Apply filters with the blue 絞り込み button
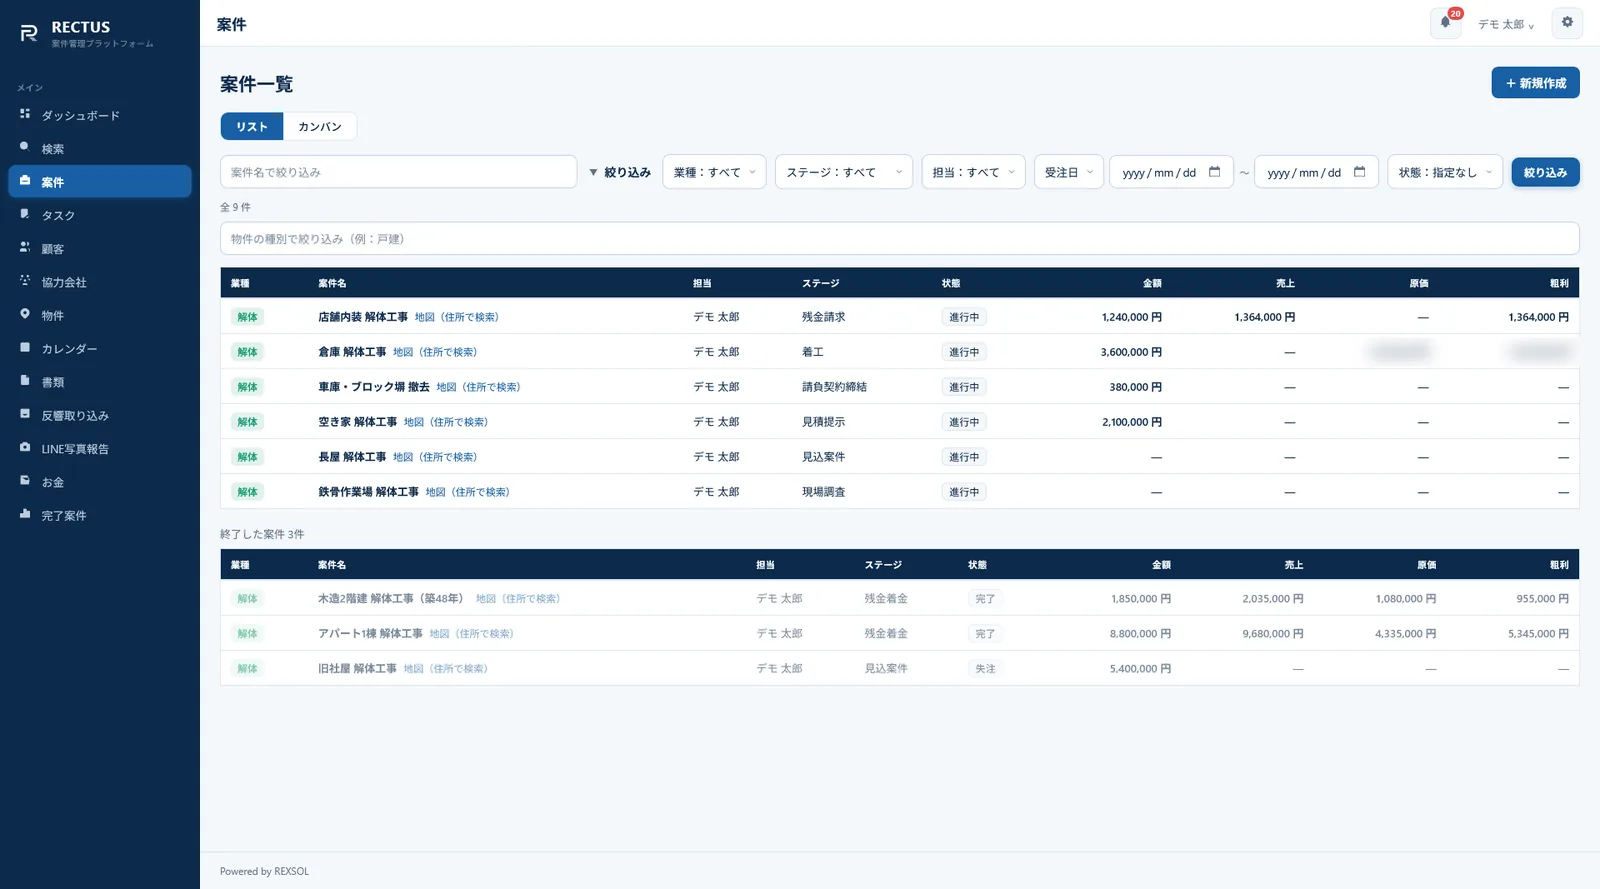1600x889 pixels. (x=1545, y=172)
